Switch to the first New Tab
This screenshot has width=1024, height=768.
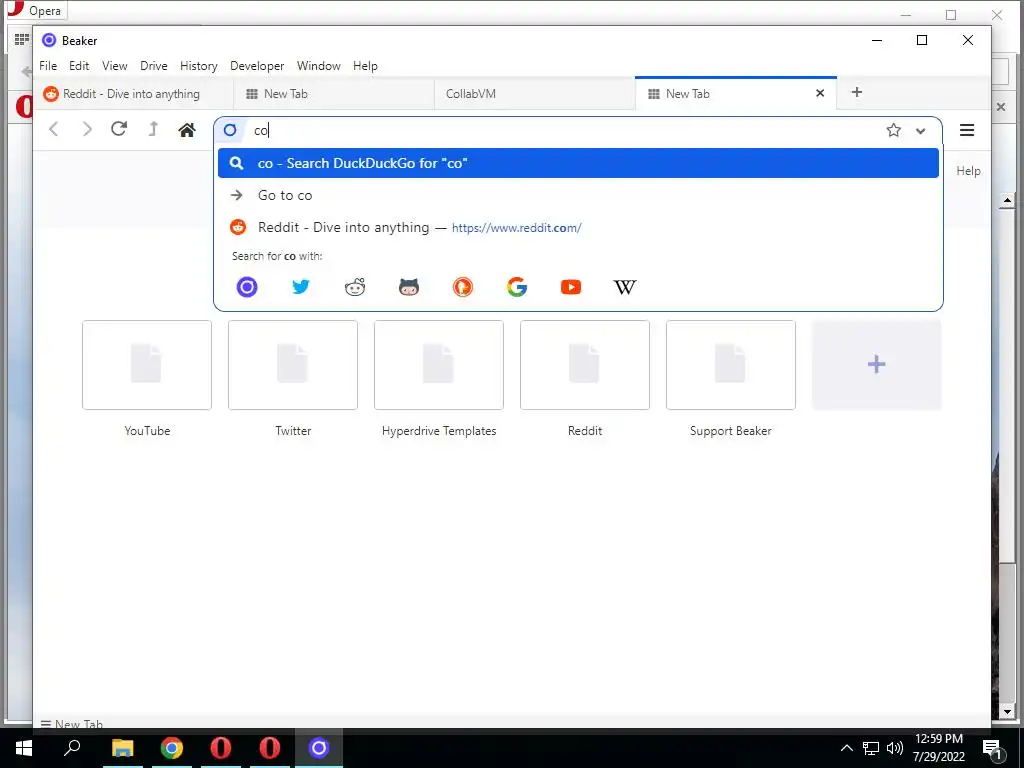pyautogui.click(x=334, y=94)
